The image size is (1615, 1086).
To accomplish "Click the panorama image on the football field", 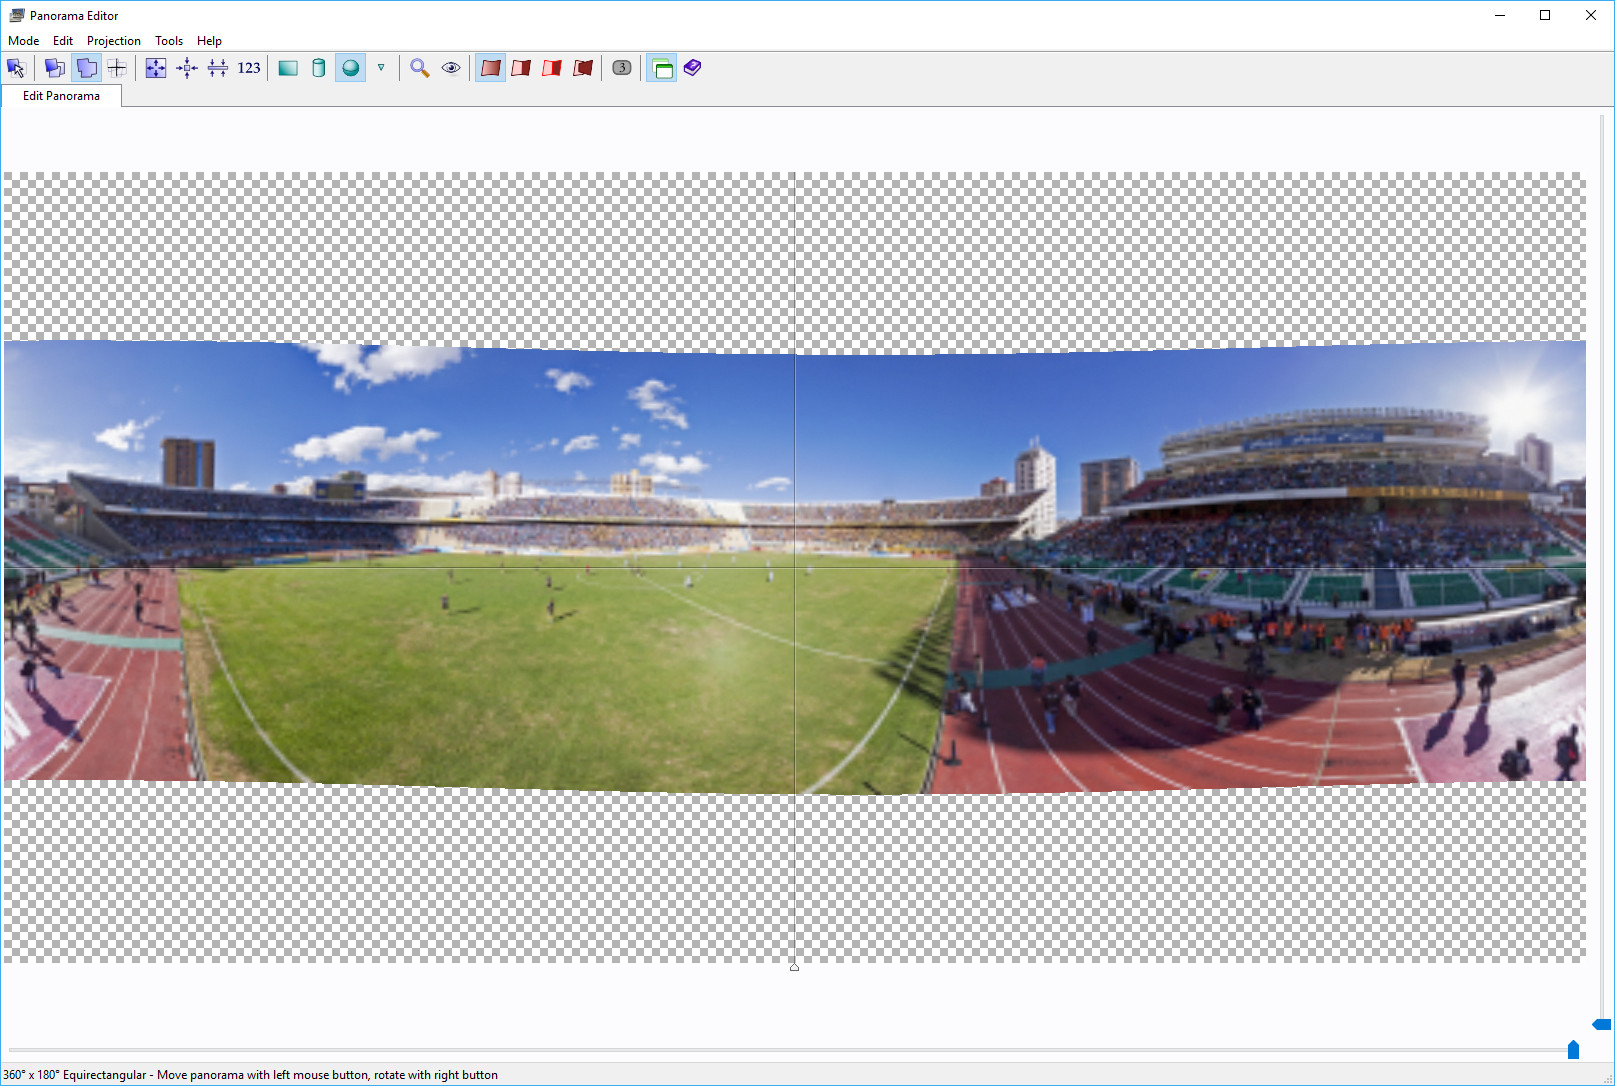I will (x=560, y=670).
